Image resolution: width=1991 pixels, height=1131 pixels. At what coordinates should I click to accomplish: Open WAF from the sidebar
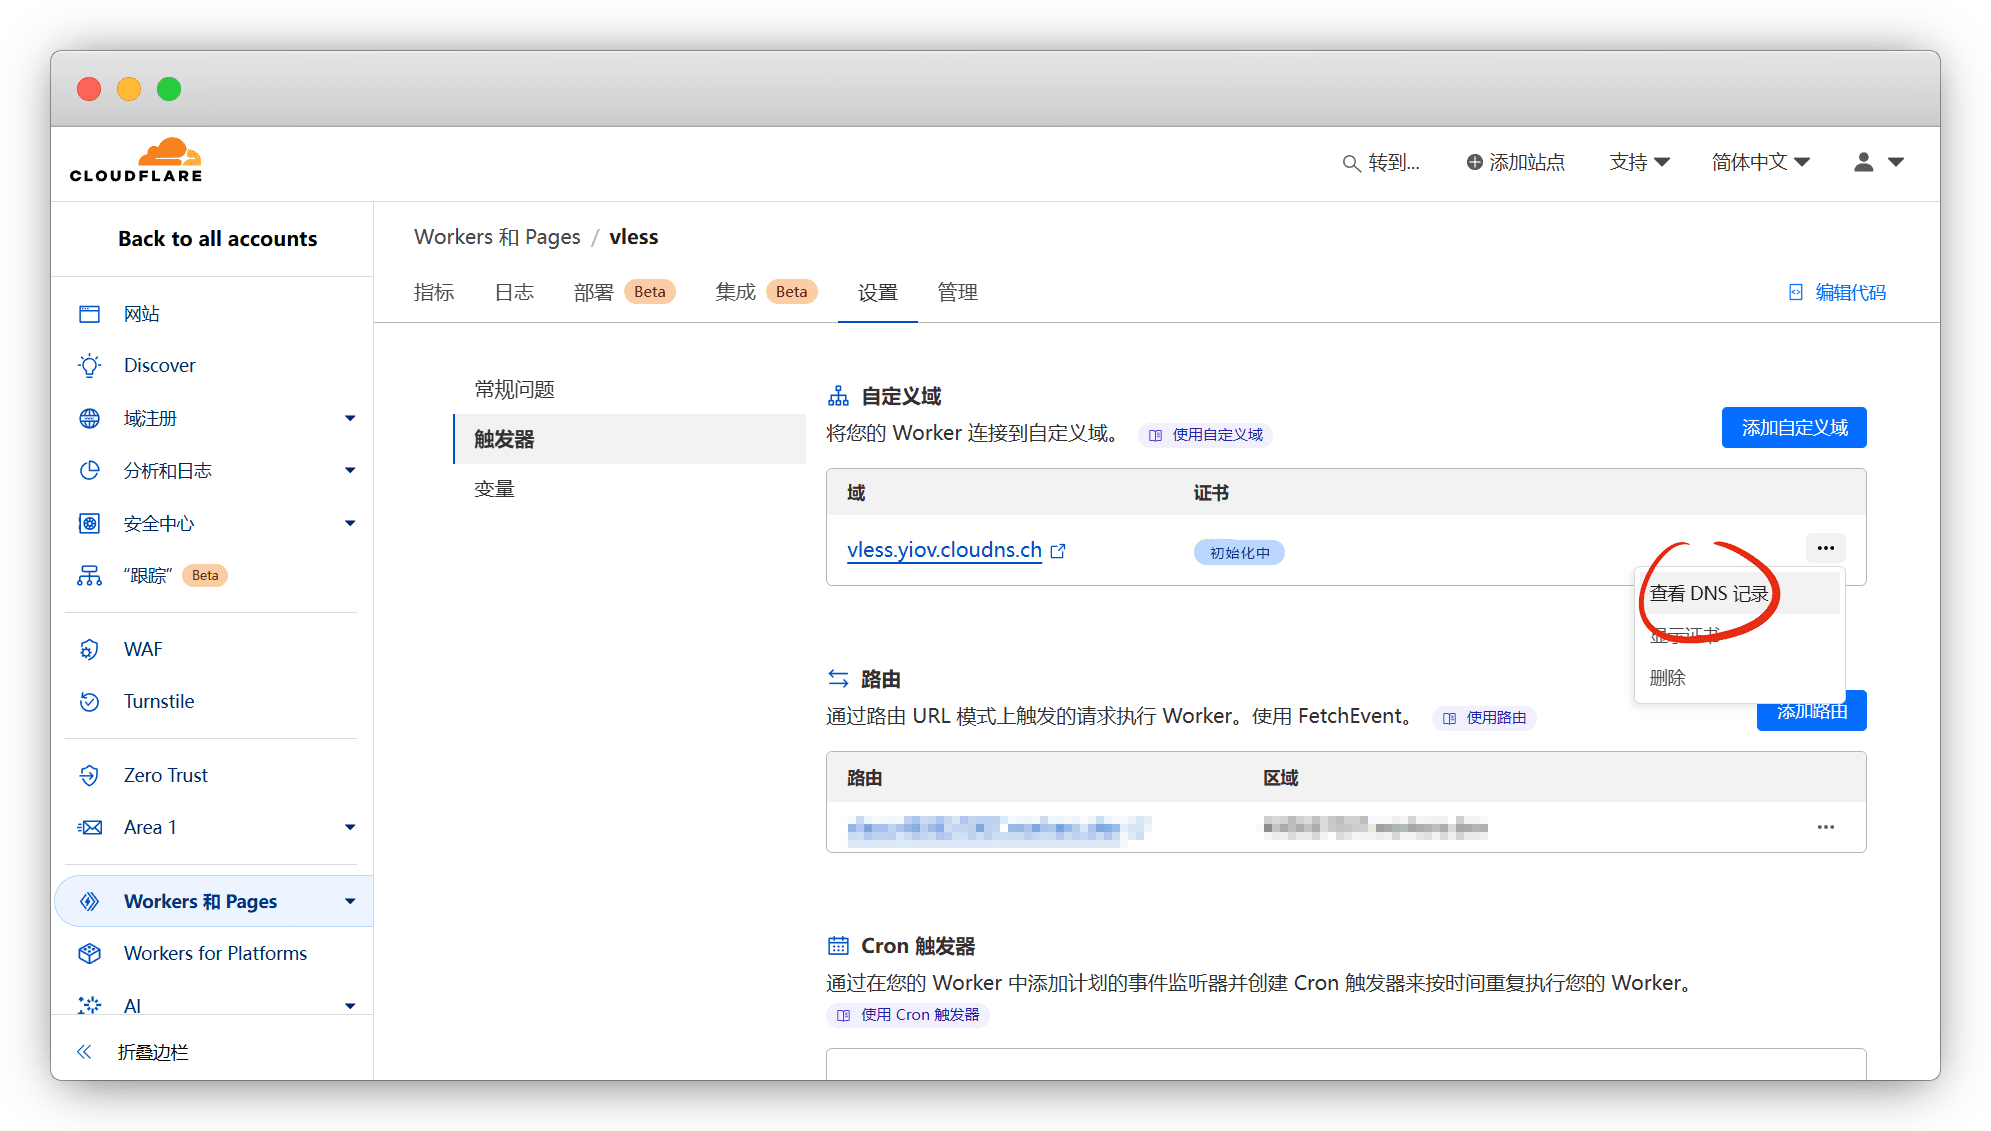pos(142,649)
